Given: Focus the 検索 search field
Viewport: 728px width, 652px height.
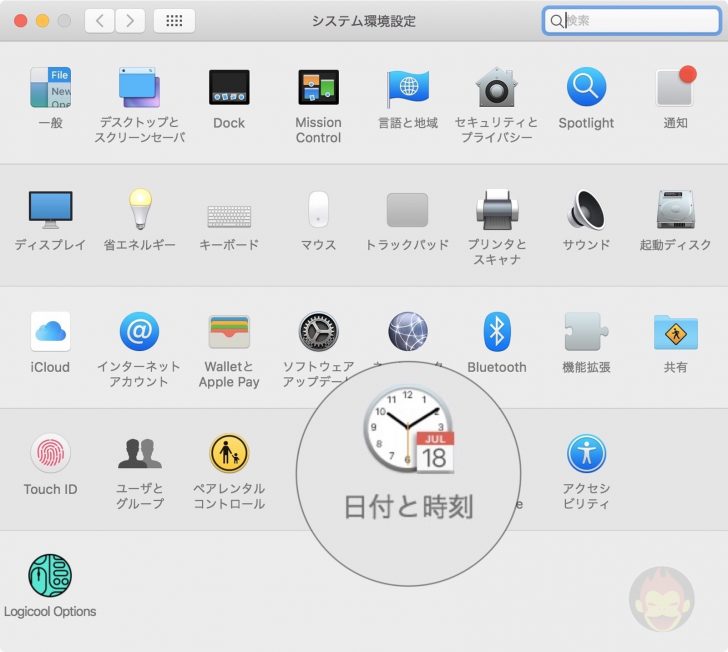Looking at the screenshot, I should [631, 20].
